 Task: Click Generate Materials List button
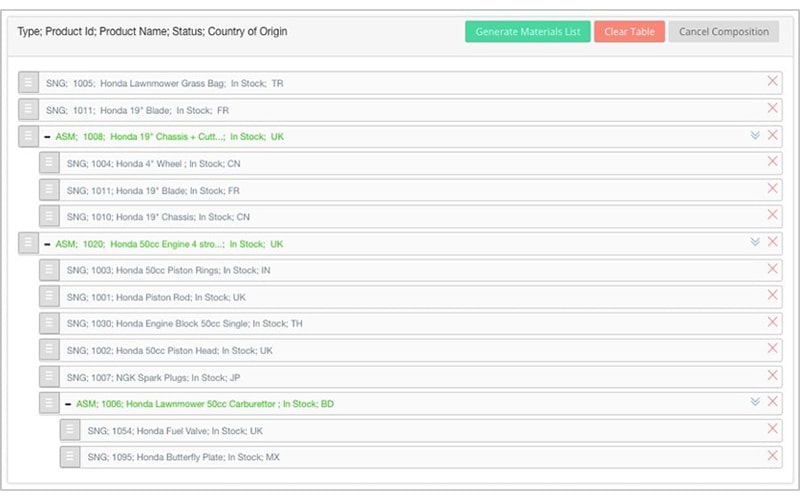[528, 32]
